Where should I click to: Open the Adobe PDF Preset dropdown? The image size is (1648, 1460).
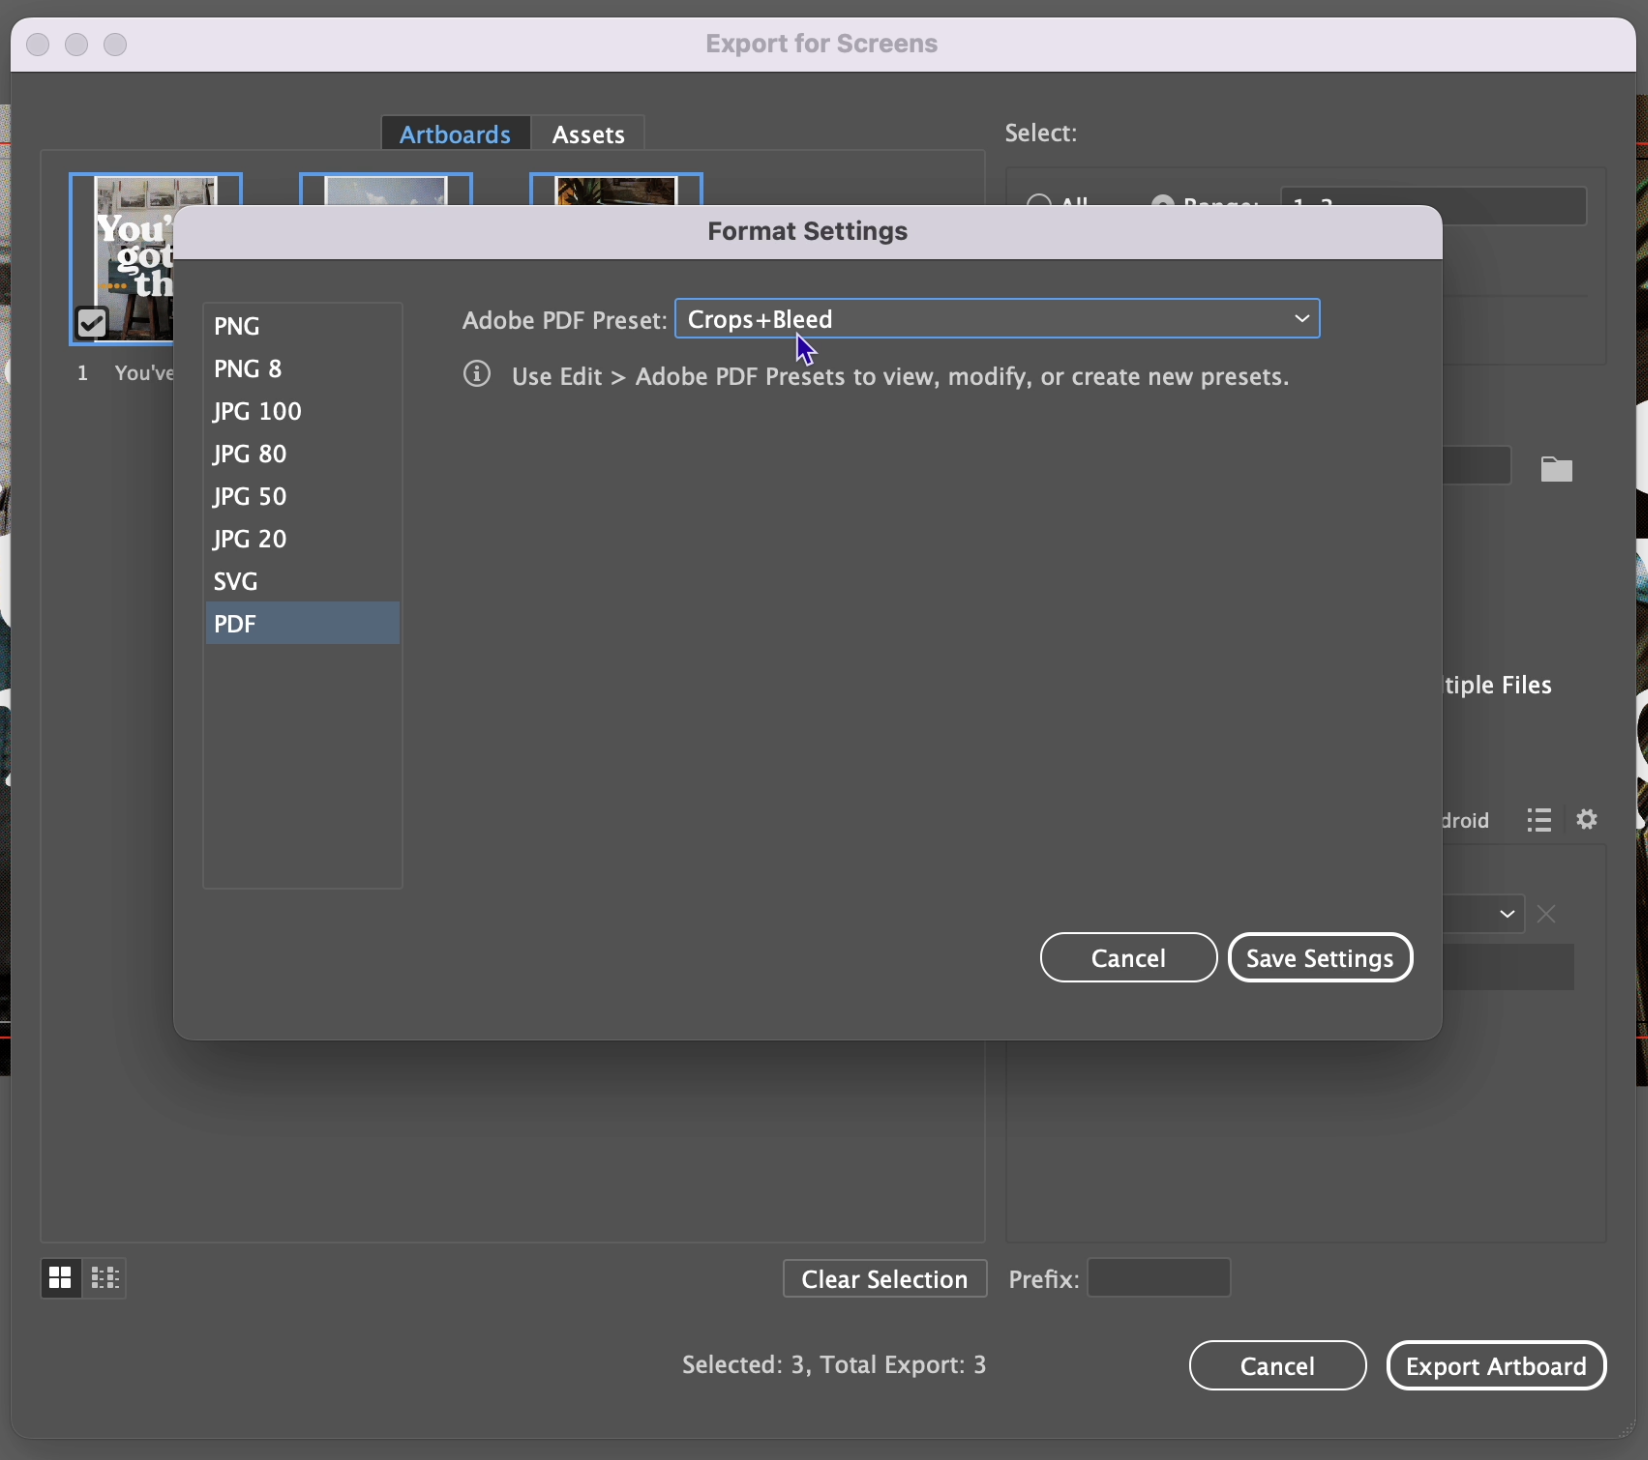(997, 319)
